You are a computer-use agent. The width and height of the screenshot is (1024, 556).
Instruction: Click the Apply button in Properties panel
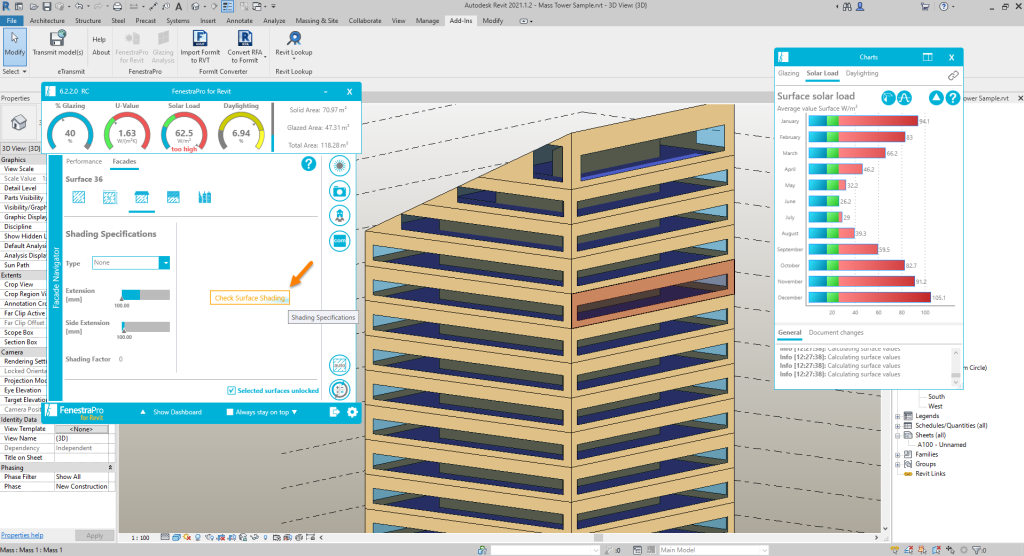[x=95, y=536]
